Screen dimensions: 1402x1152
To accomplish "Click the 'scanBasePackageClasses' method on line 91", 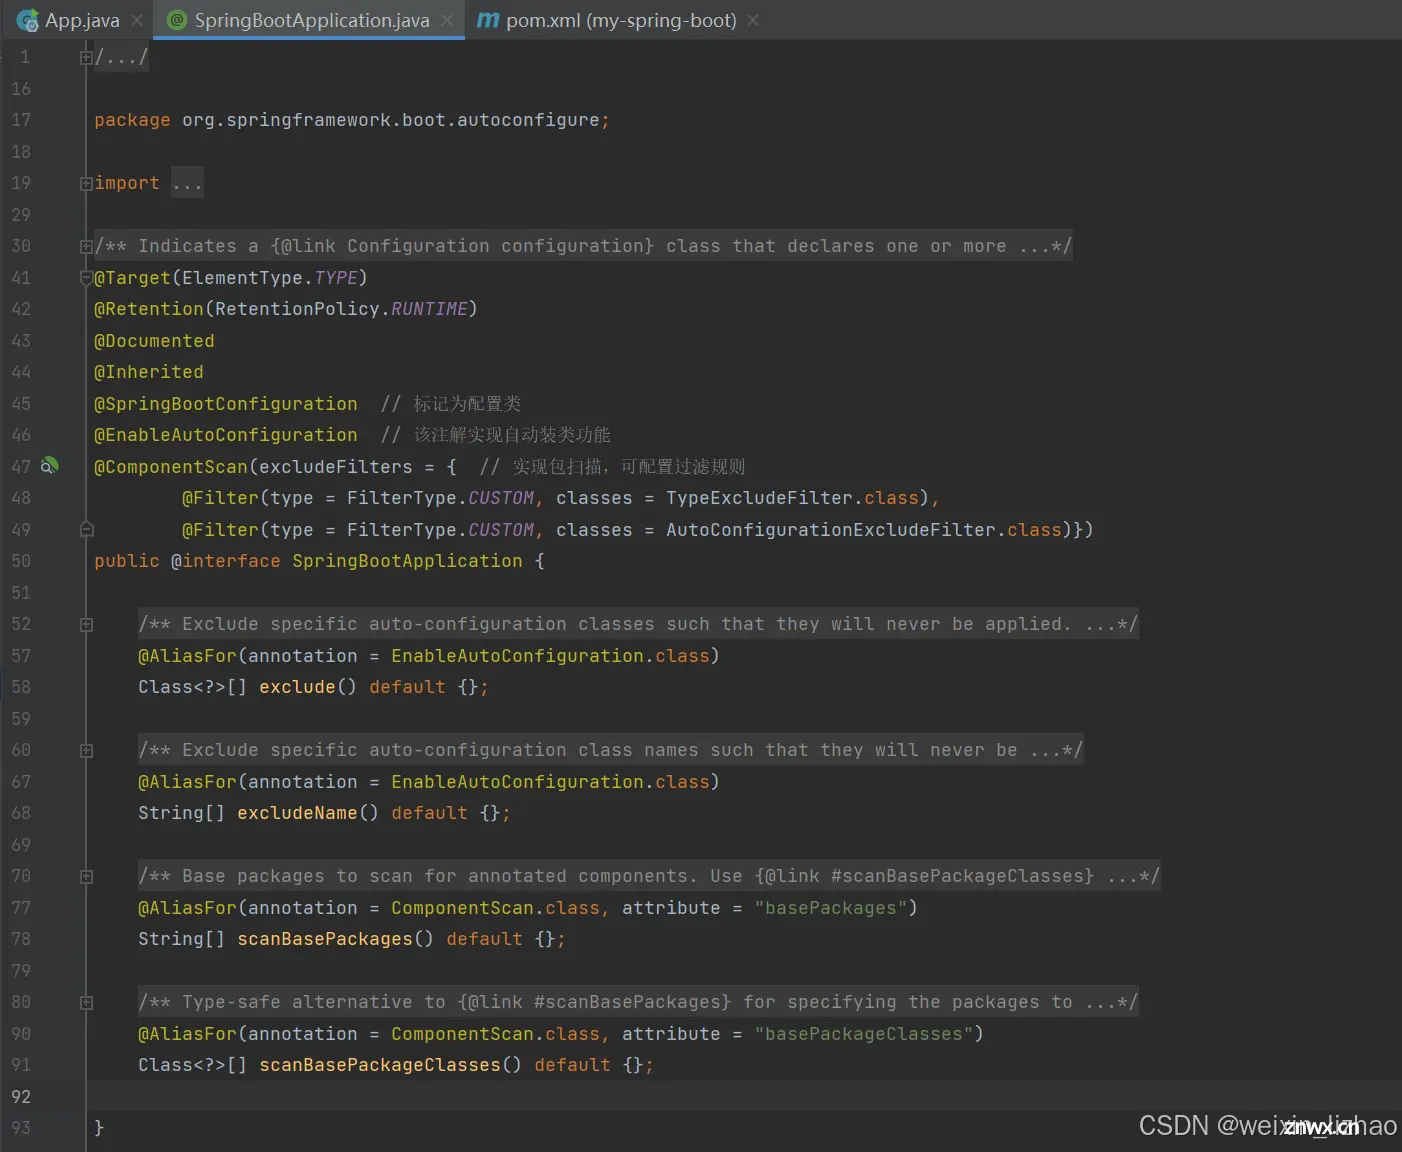I will [380, 1065].
